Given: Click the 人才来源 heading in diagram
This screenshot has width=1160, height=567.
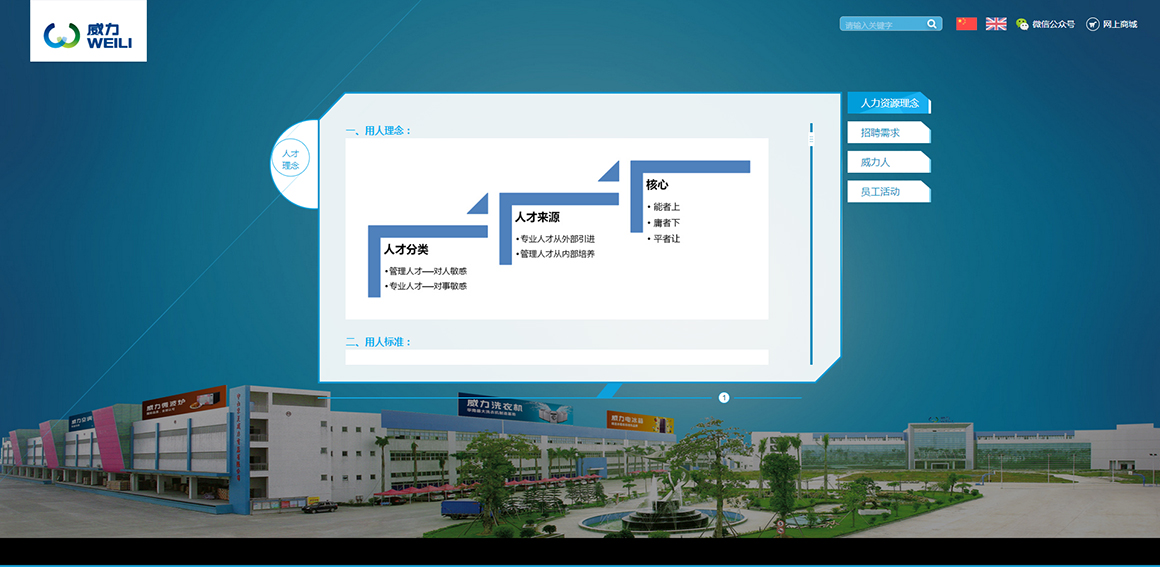Looking at the screenshot, I should 538,218.
